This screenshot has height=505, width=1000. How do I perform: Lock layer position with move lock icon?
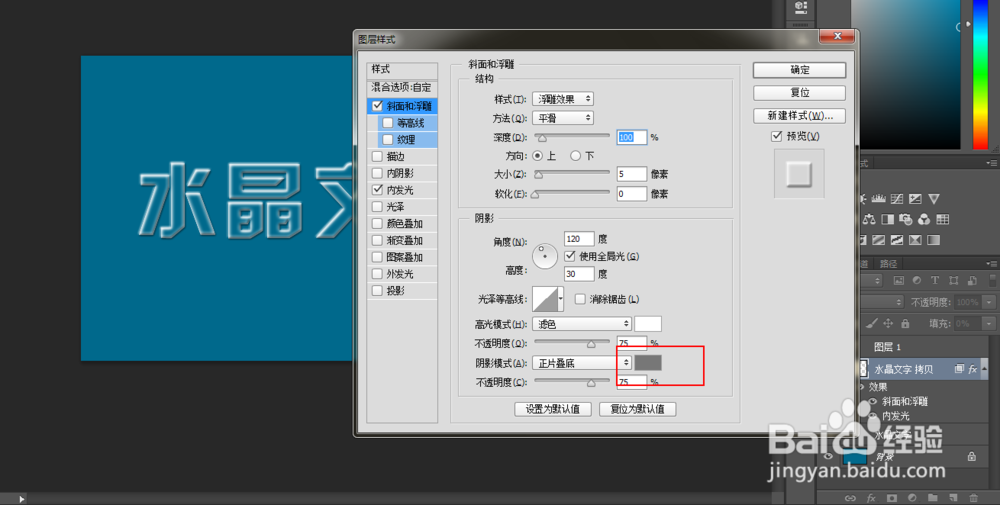coord(888,323)
